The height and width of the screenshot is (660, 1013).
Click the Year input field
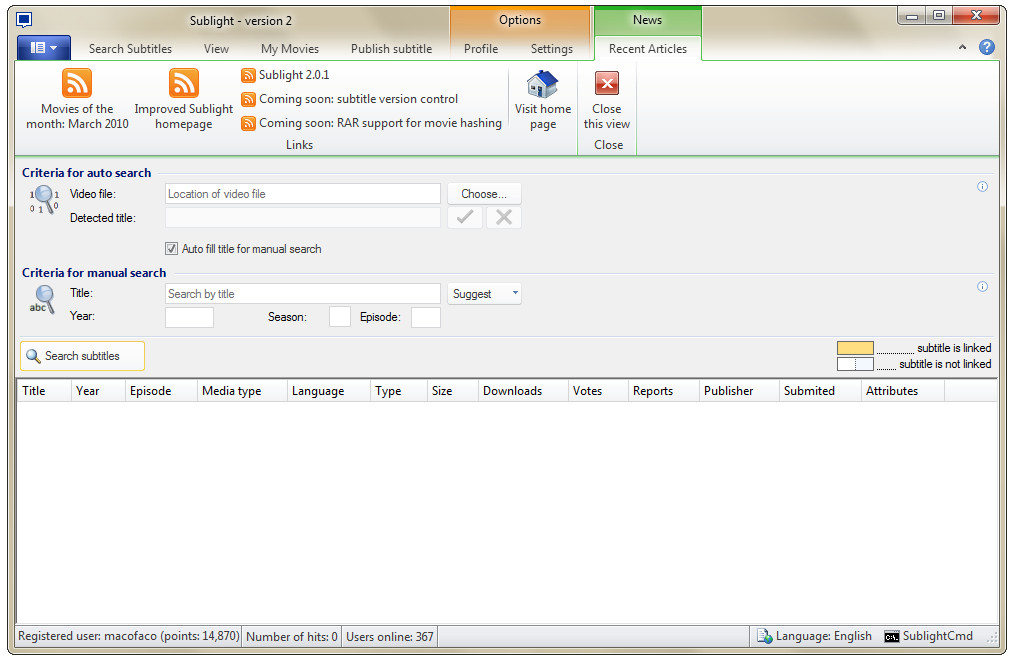[189, 317]
